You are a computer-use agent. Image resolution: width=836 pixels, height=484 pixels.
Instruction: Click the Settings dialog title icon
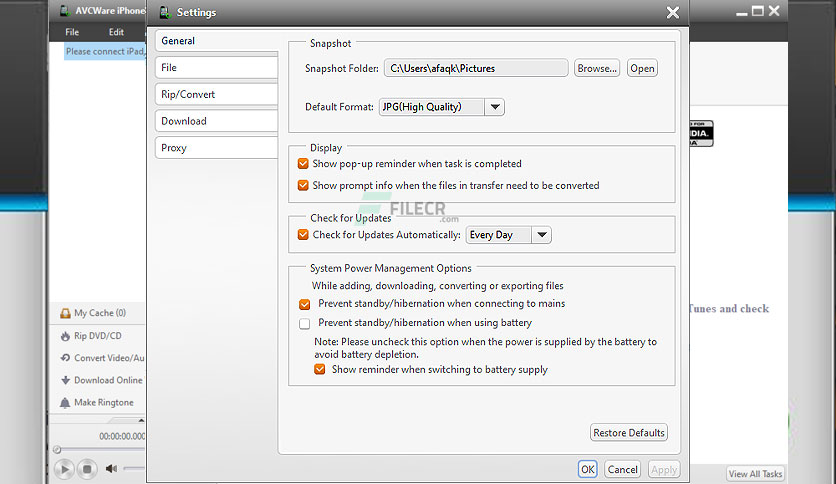point(165,12)
